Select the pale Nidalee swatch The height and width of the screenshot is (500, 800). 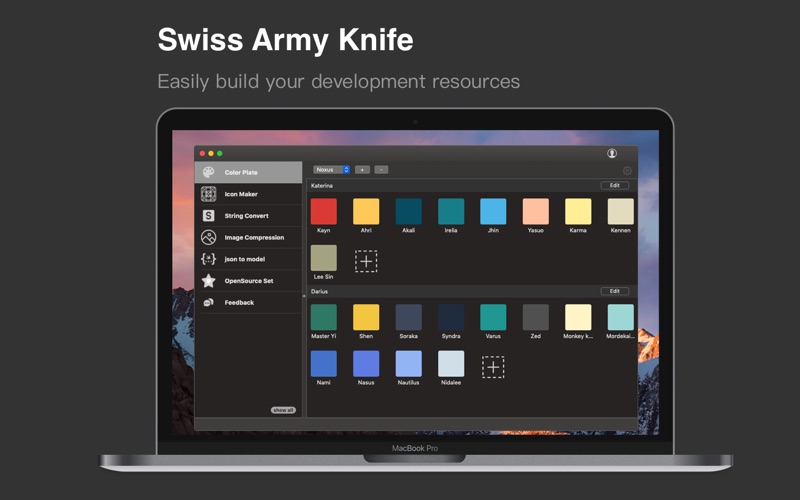tap(451, 363)
